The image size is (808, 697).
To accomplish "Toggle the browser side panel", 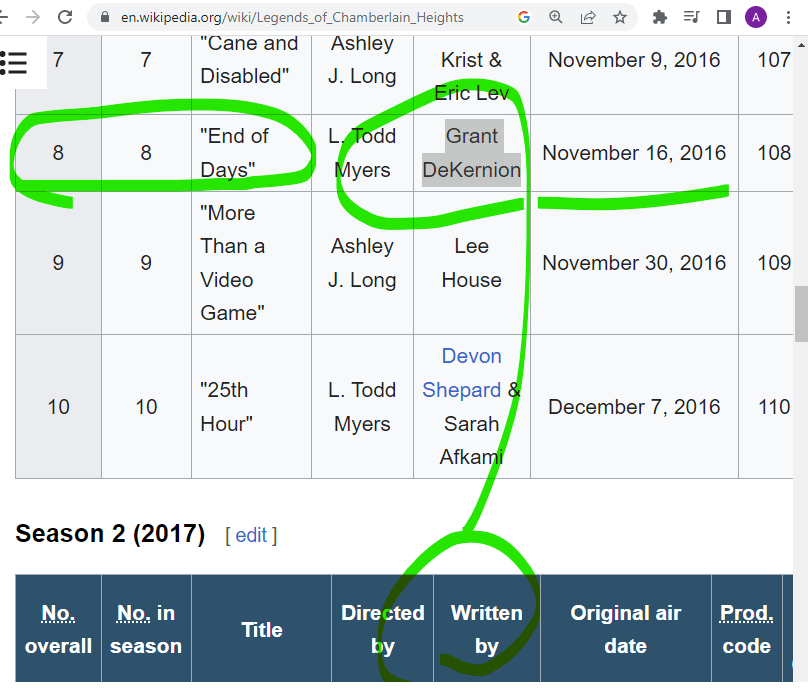I will click(723, 17).
